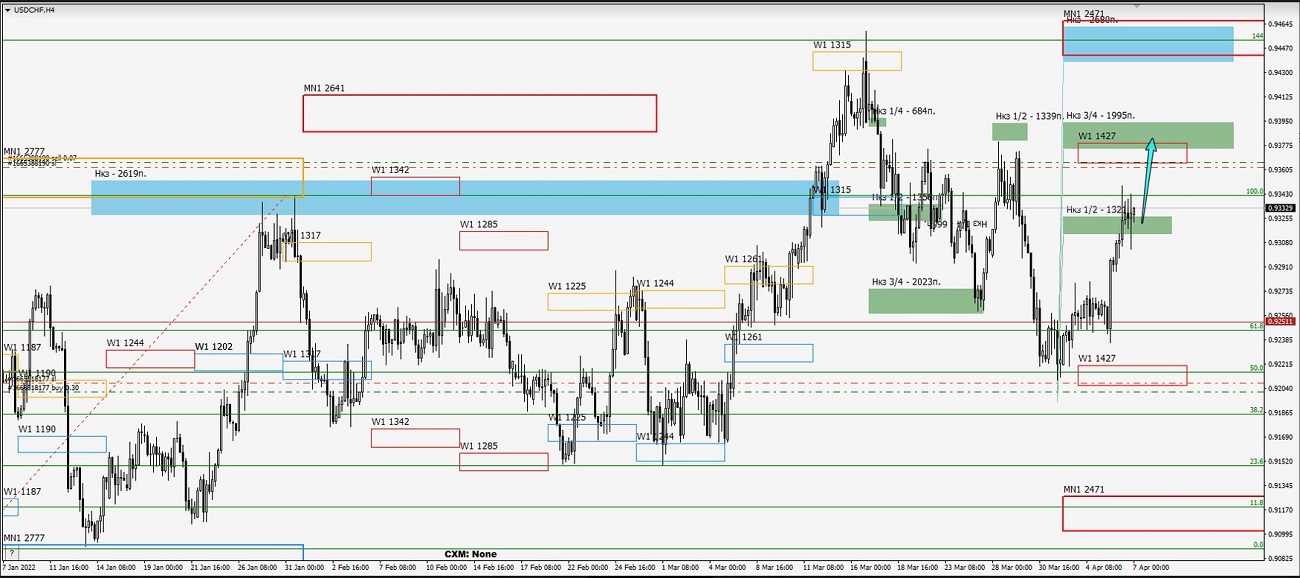Screen dimensions: 1300x578
Task: Select the green Нкз 3/4 - 1995п. zone
Action: pos(1148,135)
